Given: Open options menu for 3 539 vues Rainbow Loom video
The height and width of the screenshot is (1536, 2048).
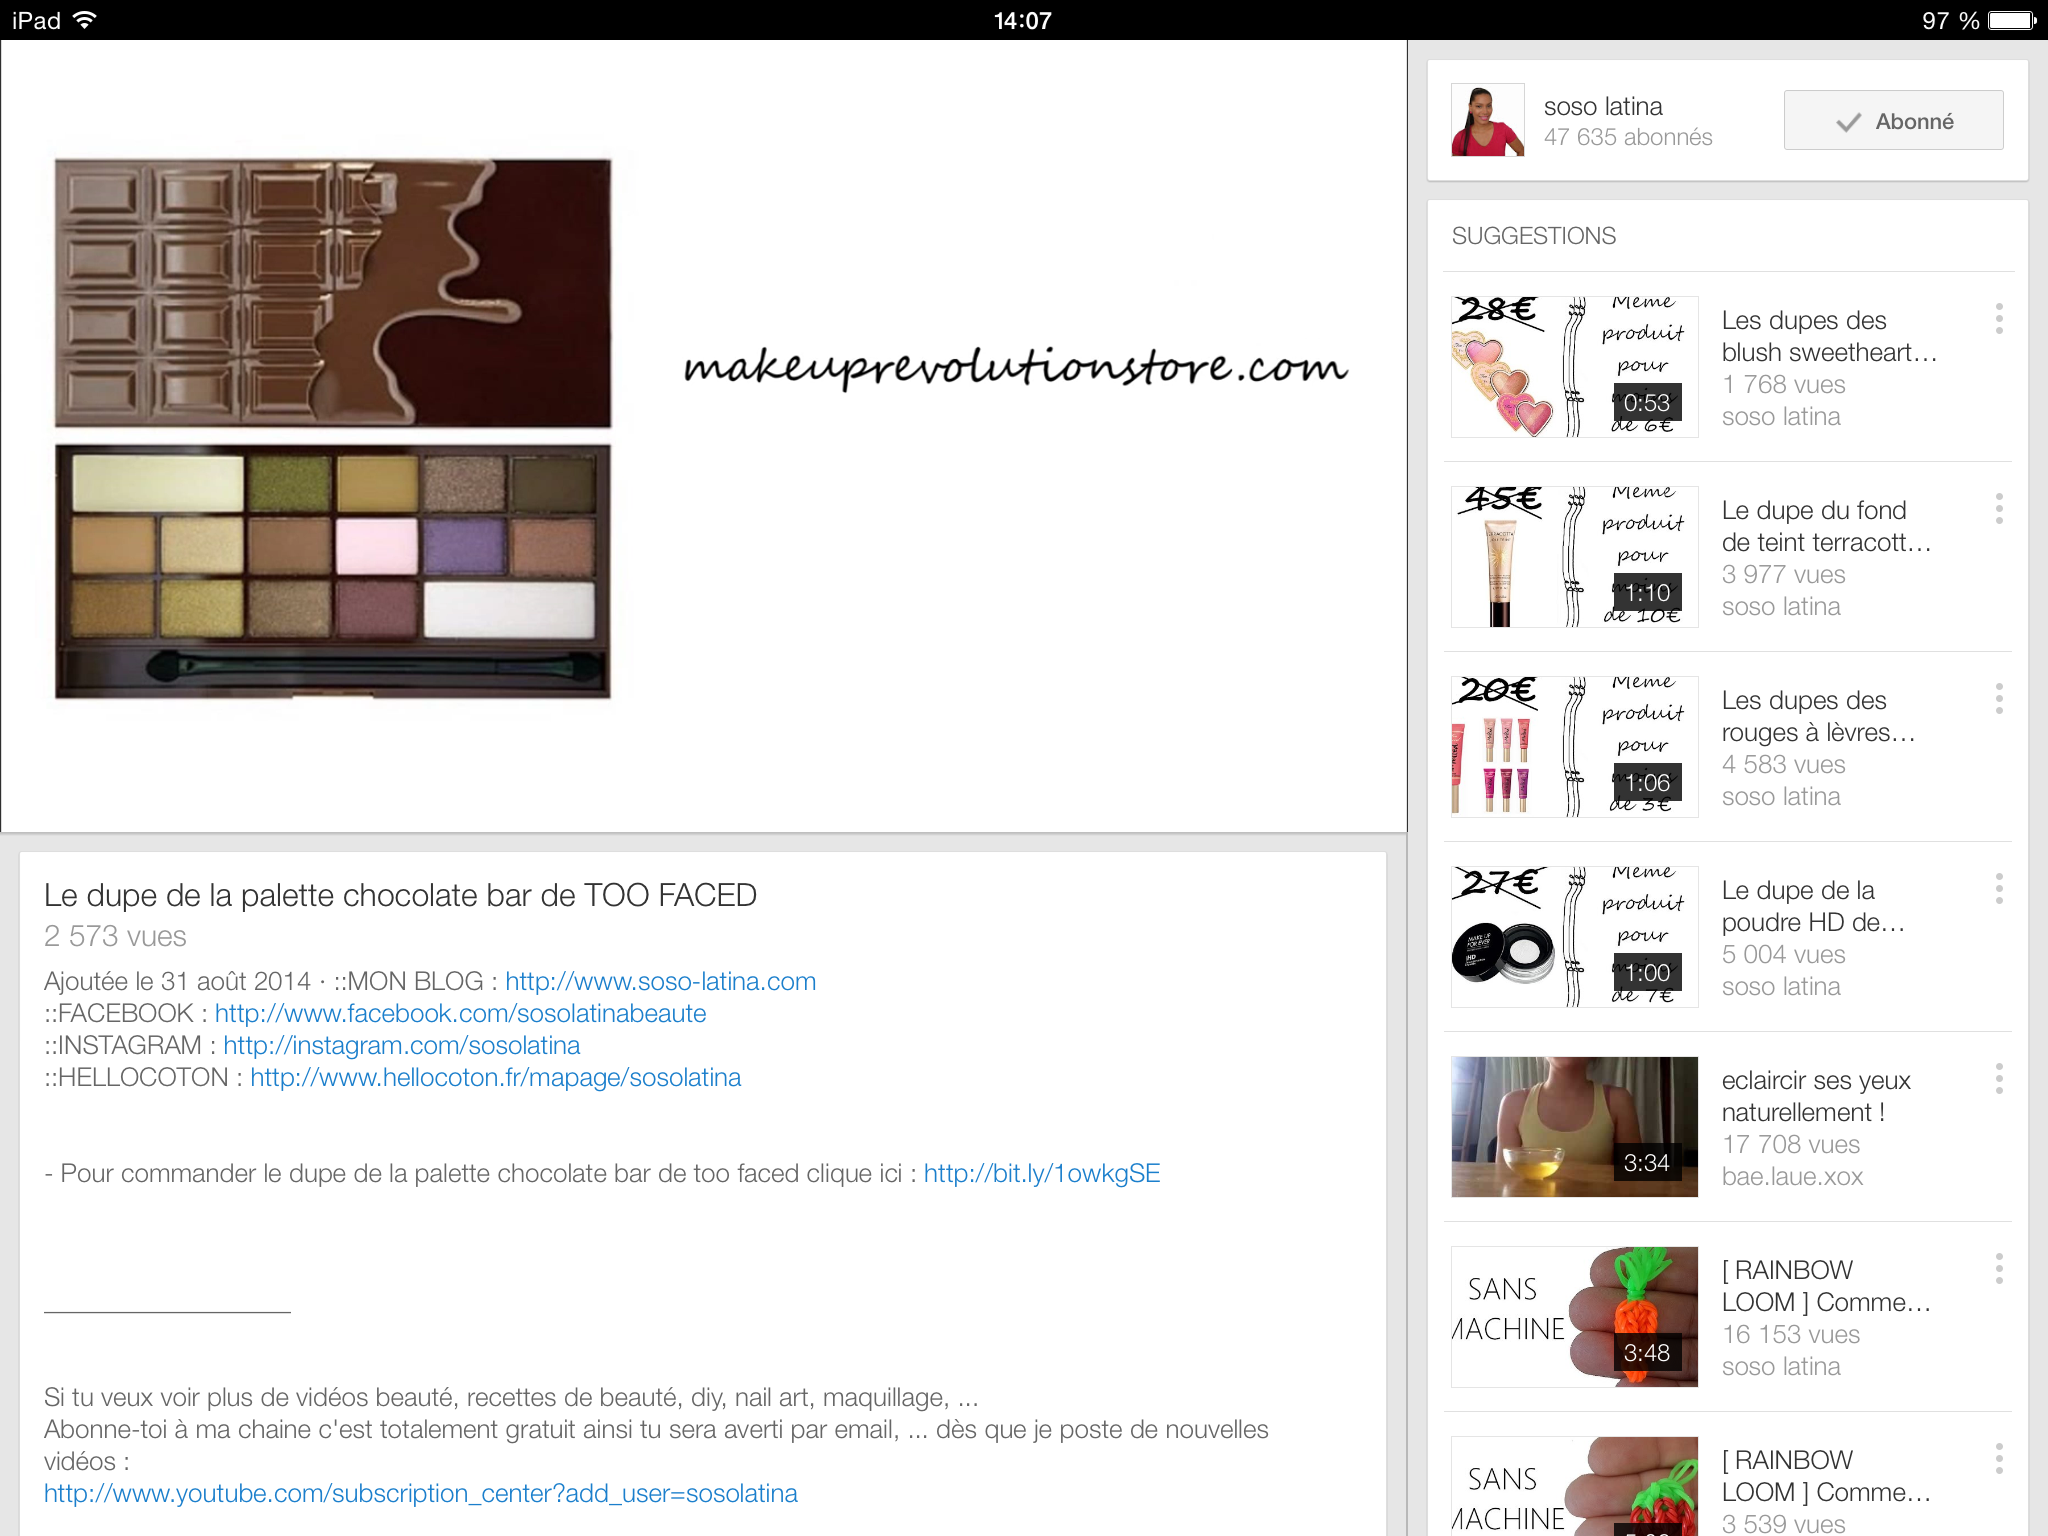Looking at the screenshot, I should pyautogui.click(x=1999, y=1459).
